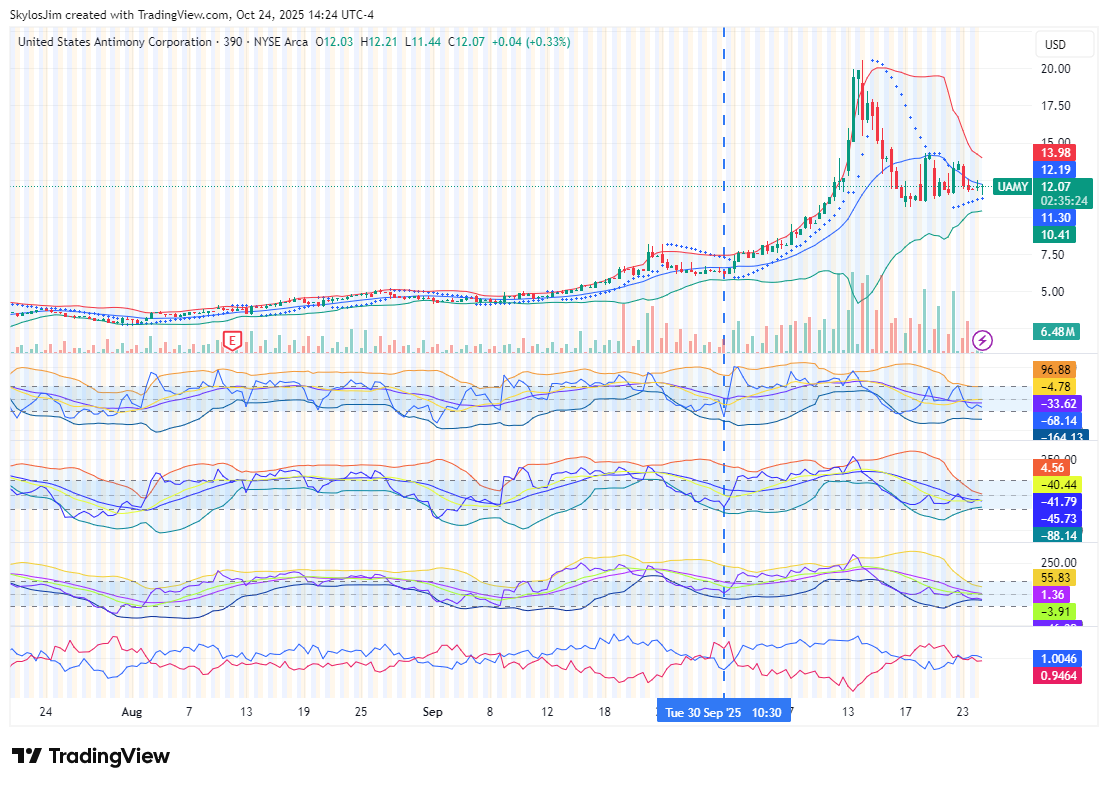Screen dimensions: 1108x786
Task: Click the blue 12.19 price label
Action: click(1055, 170)
